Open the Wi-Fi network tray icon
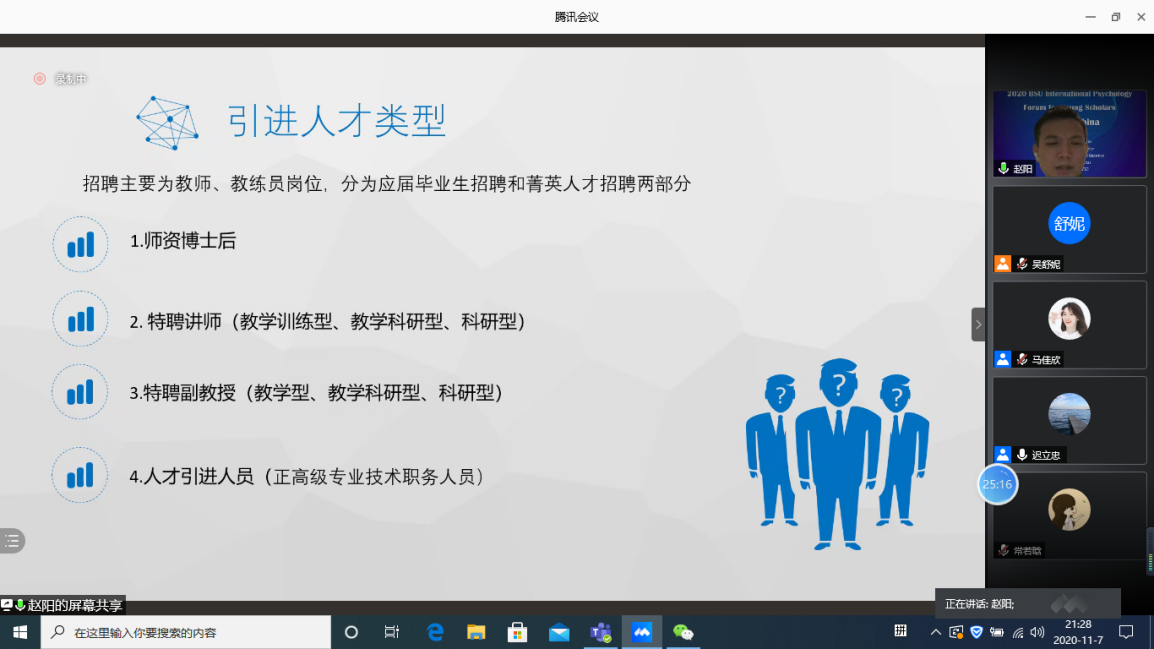This screenshot has width=1154, height=649. (1018, 632)
